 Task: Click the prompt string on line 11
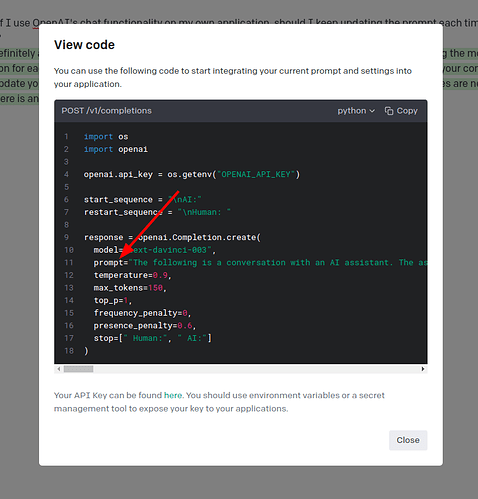(277, 263)
